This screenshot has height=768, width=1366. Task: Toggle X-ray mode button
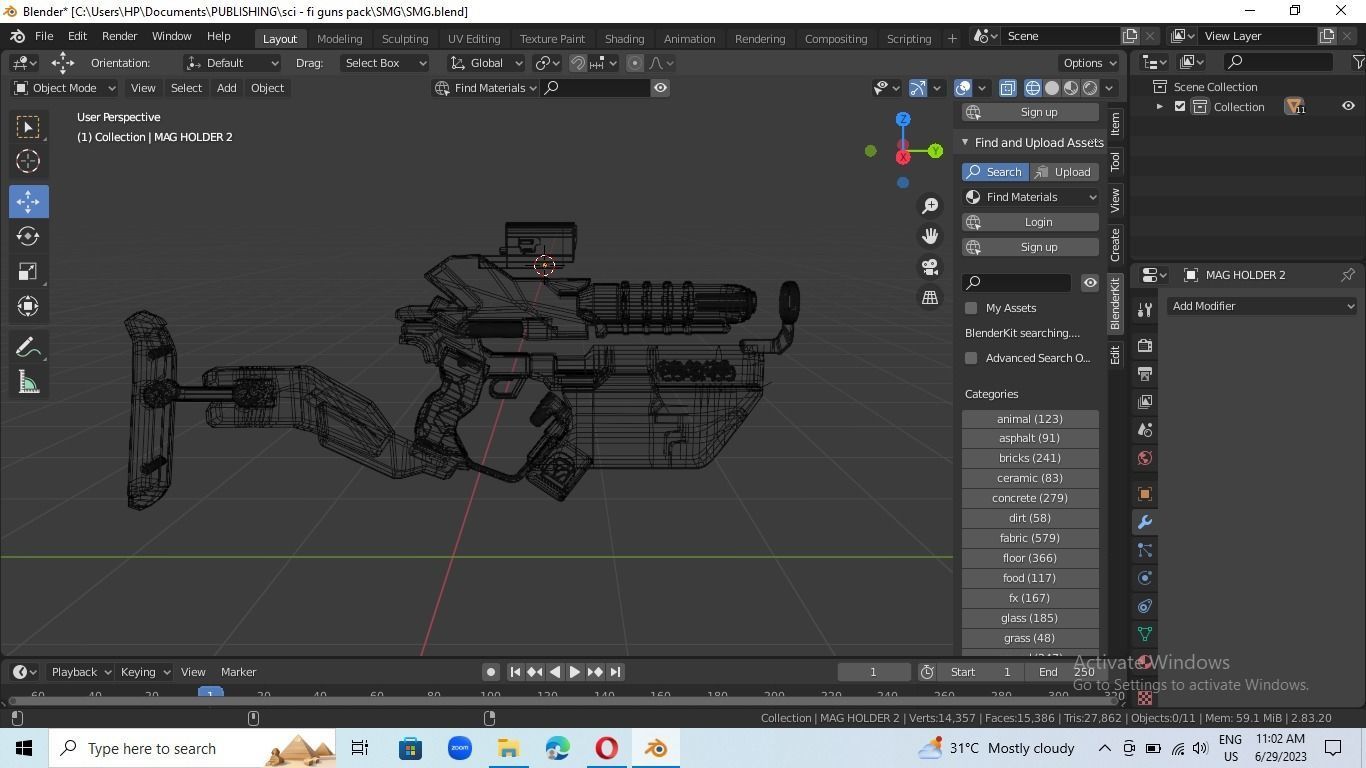click(1008, 88)
